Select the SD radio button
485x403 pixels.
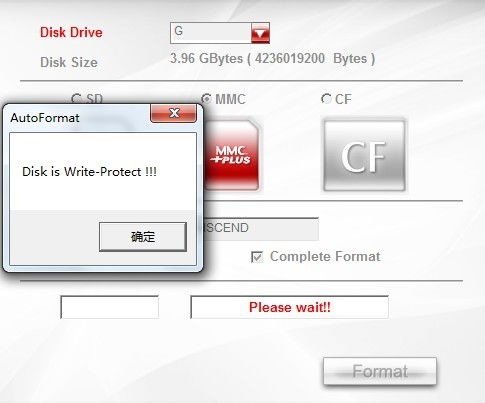coord(76,99)
